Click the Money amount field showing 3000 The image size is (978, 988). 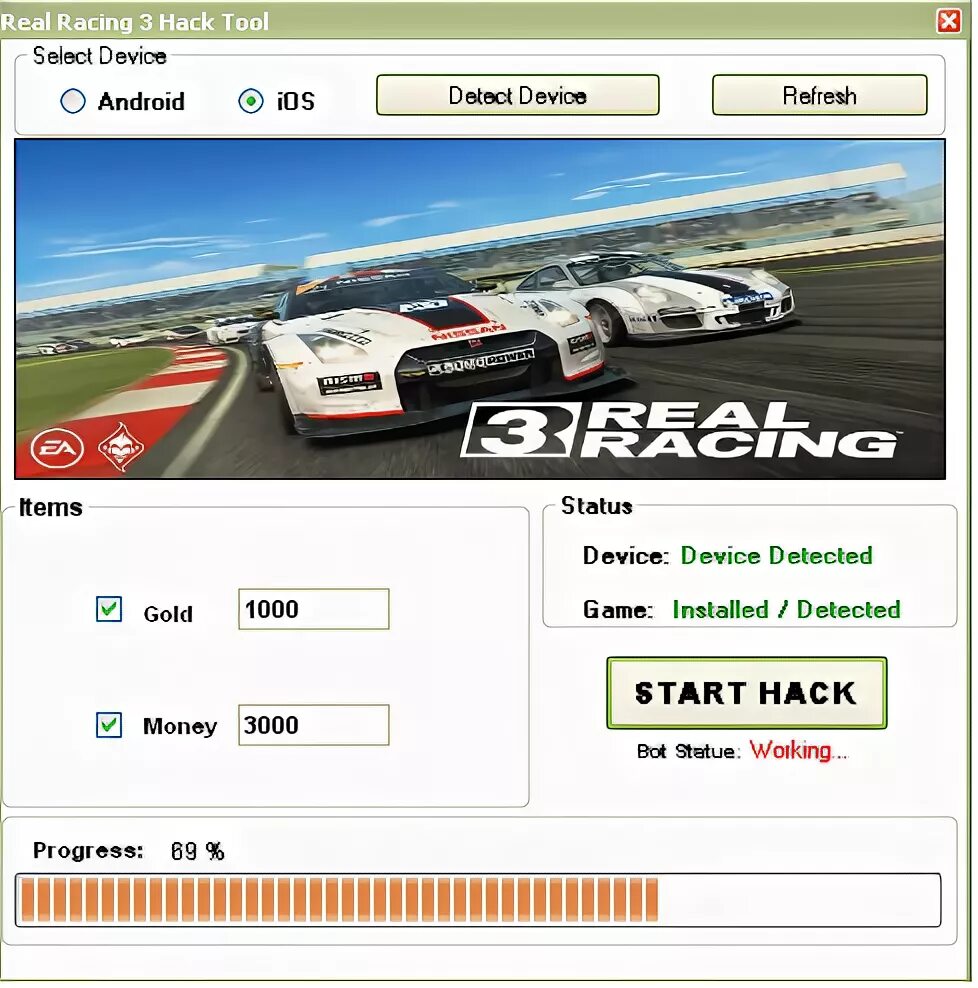pyautogui.click(x=312, y=725)
